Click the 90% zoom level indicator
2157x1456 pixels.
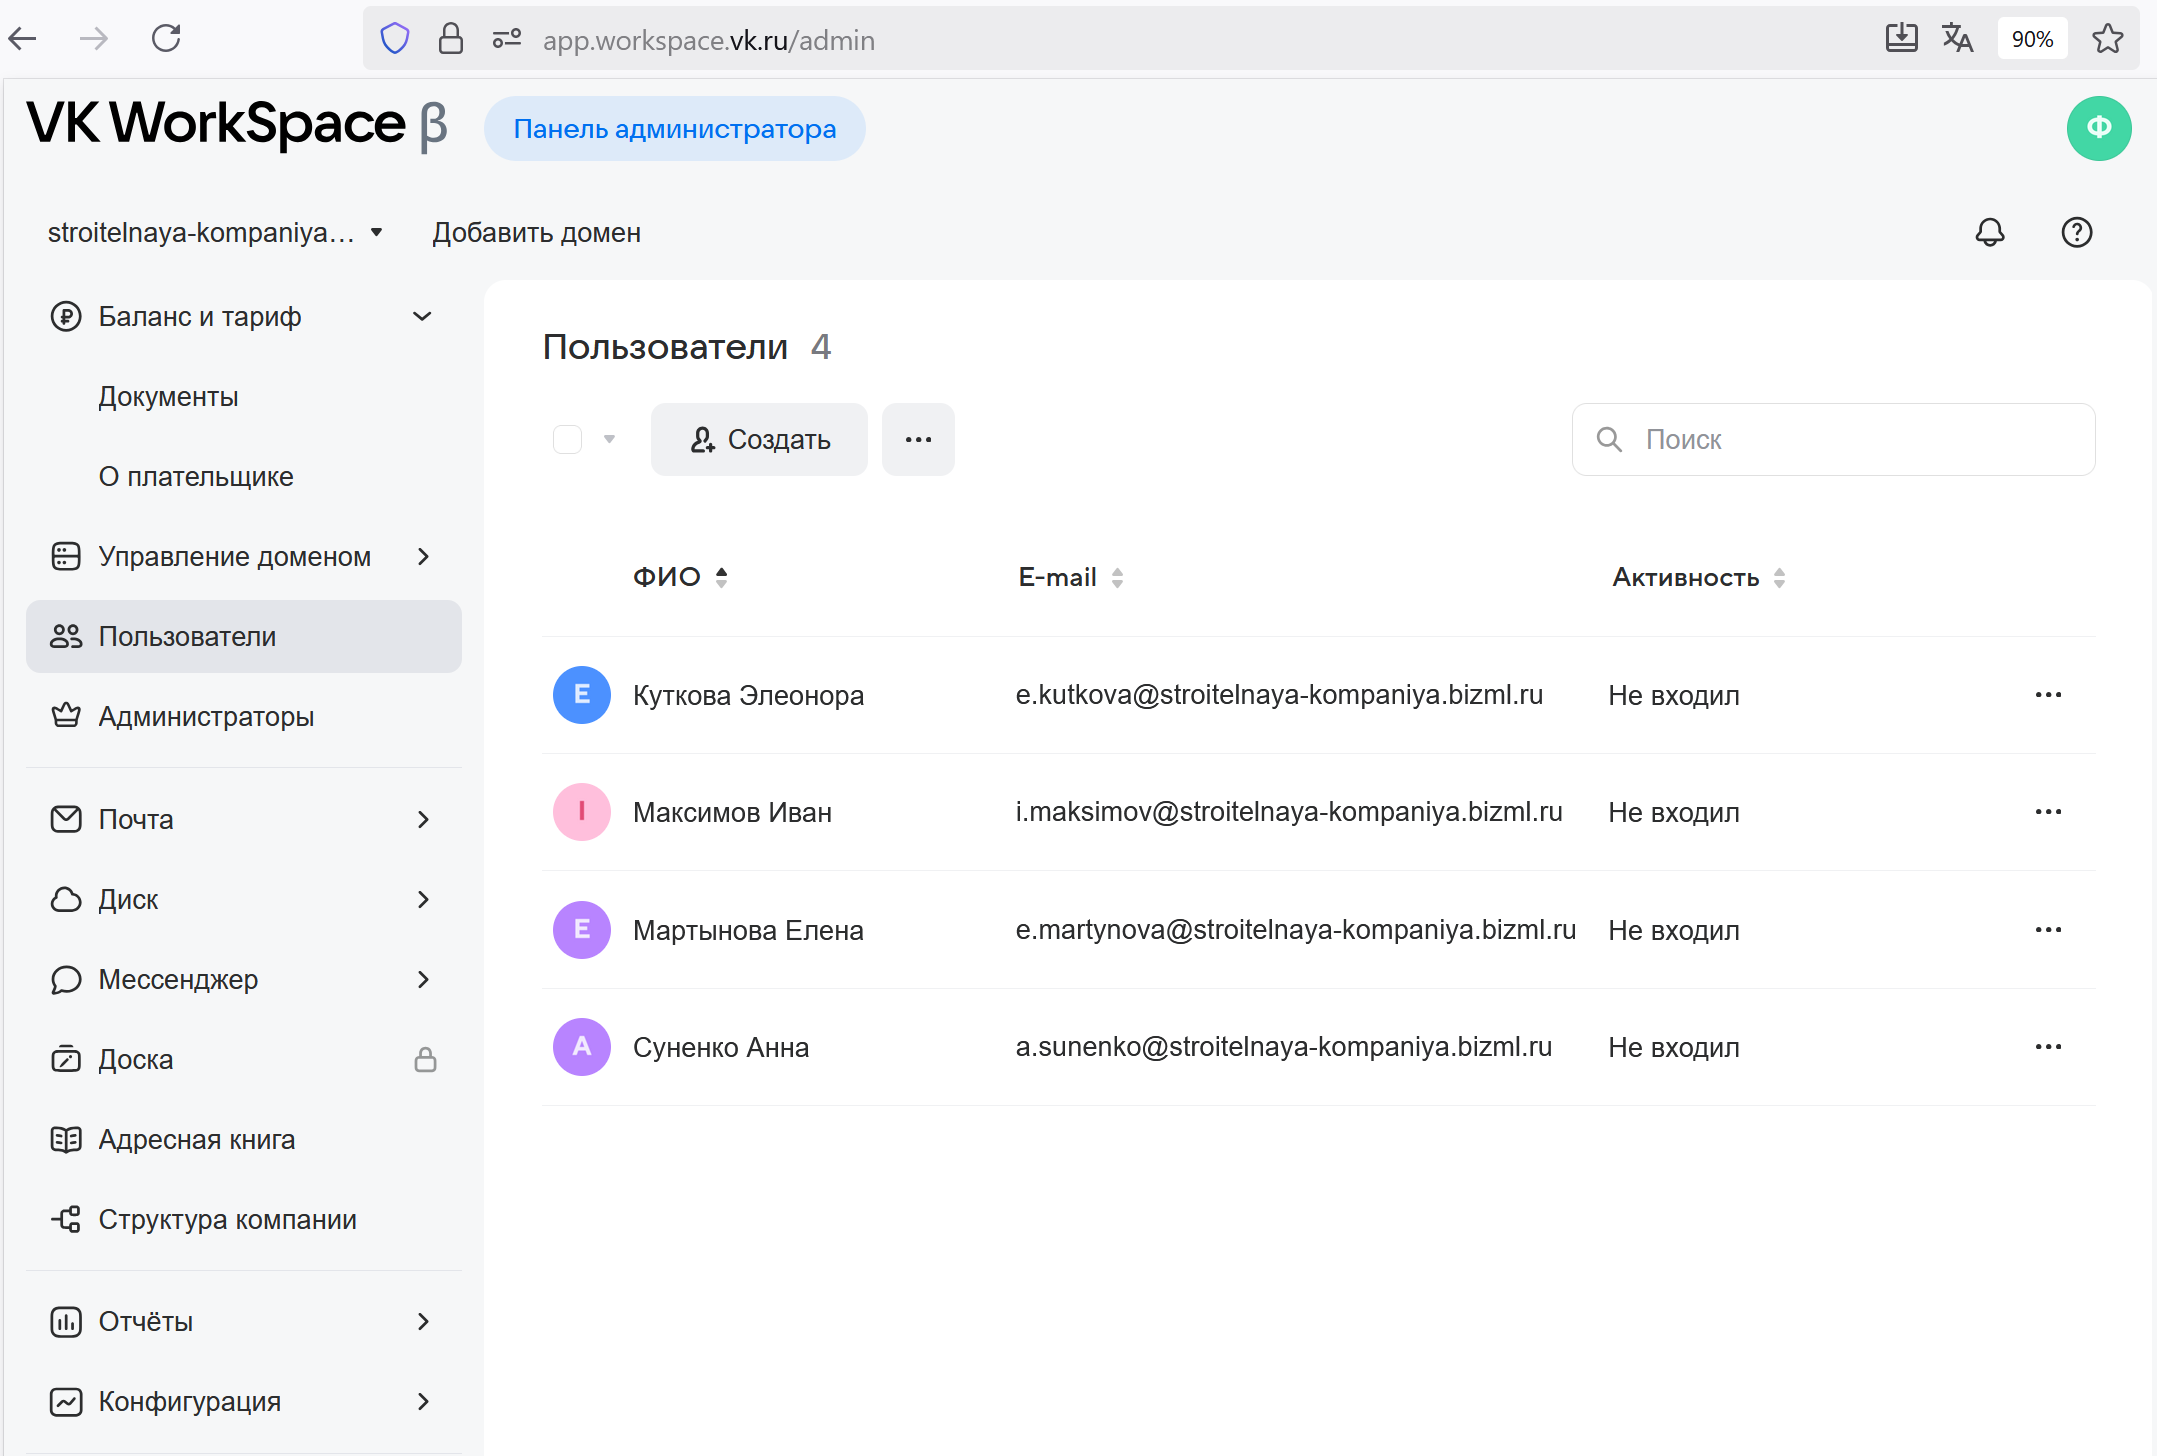(2031, 39)
